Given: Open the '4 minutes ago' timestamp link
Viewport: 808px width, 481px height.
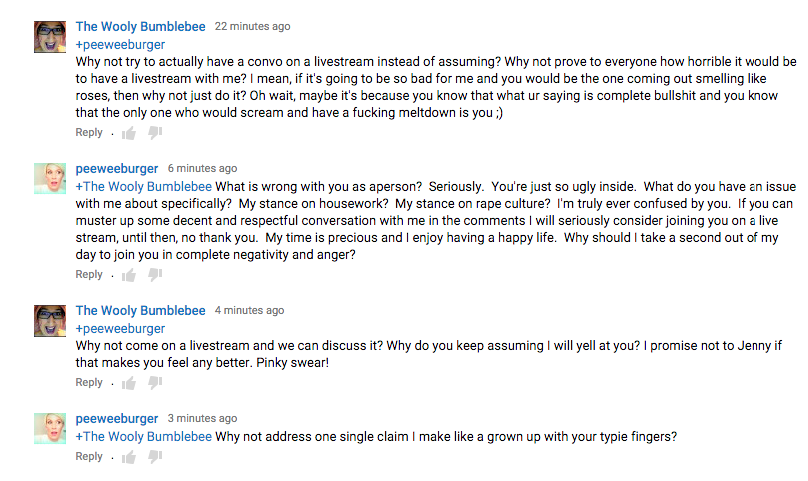Looking at the screenshot, I should pos(249,310).
